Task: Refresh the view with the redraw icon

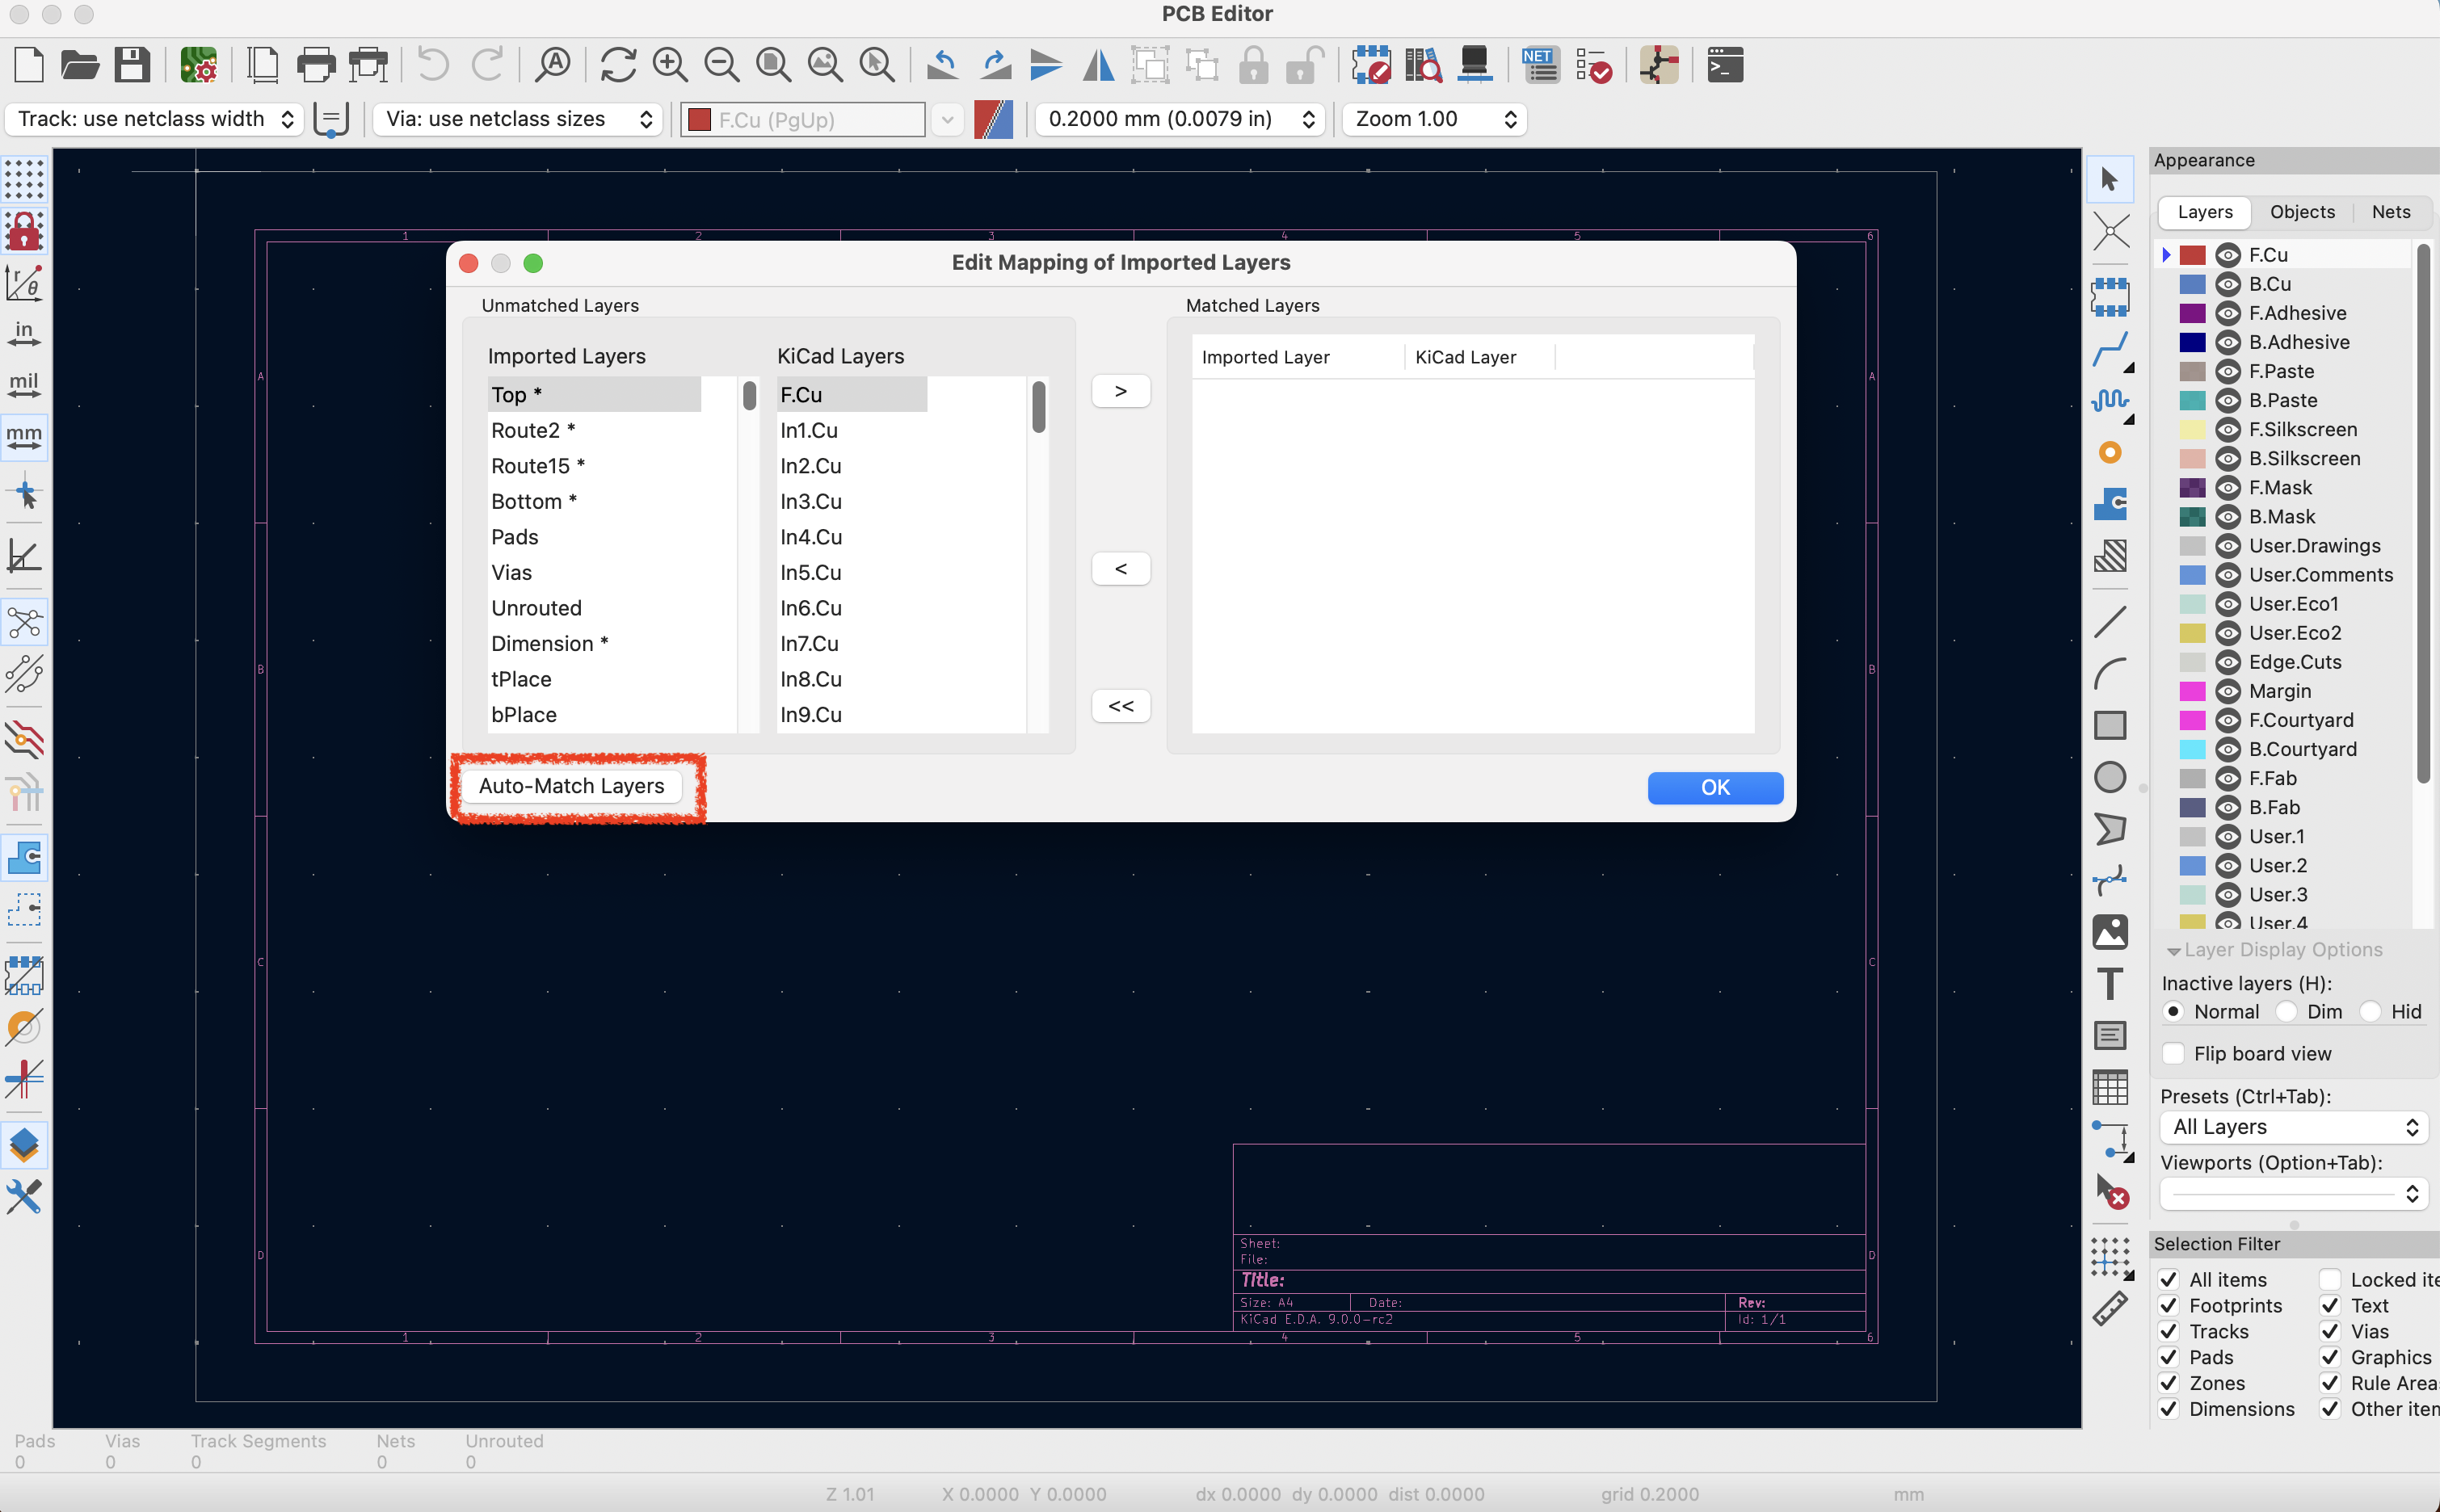Action: 618,65
